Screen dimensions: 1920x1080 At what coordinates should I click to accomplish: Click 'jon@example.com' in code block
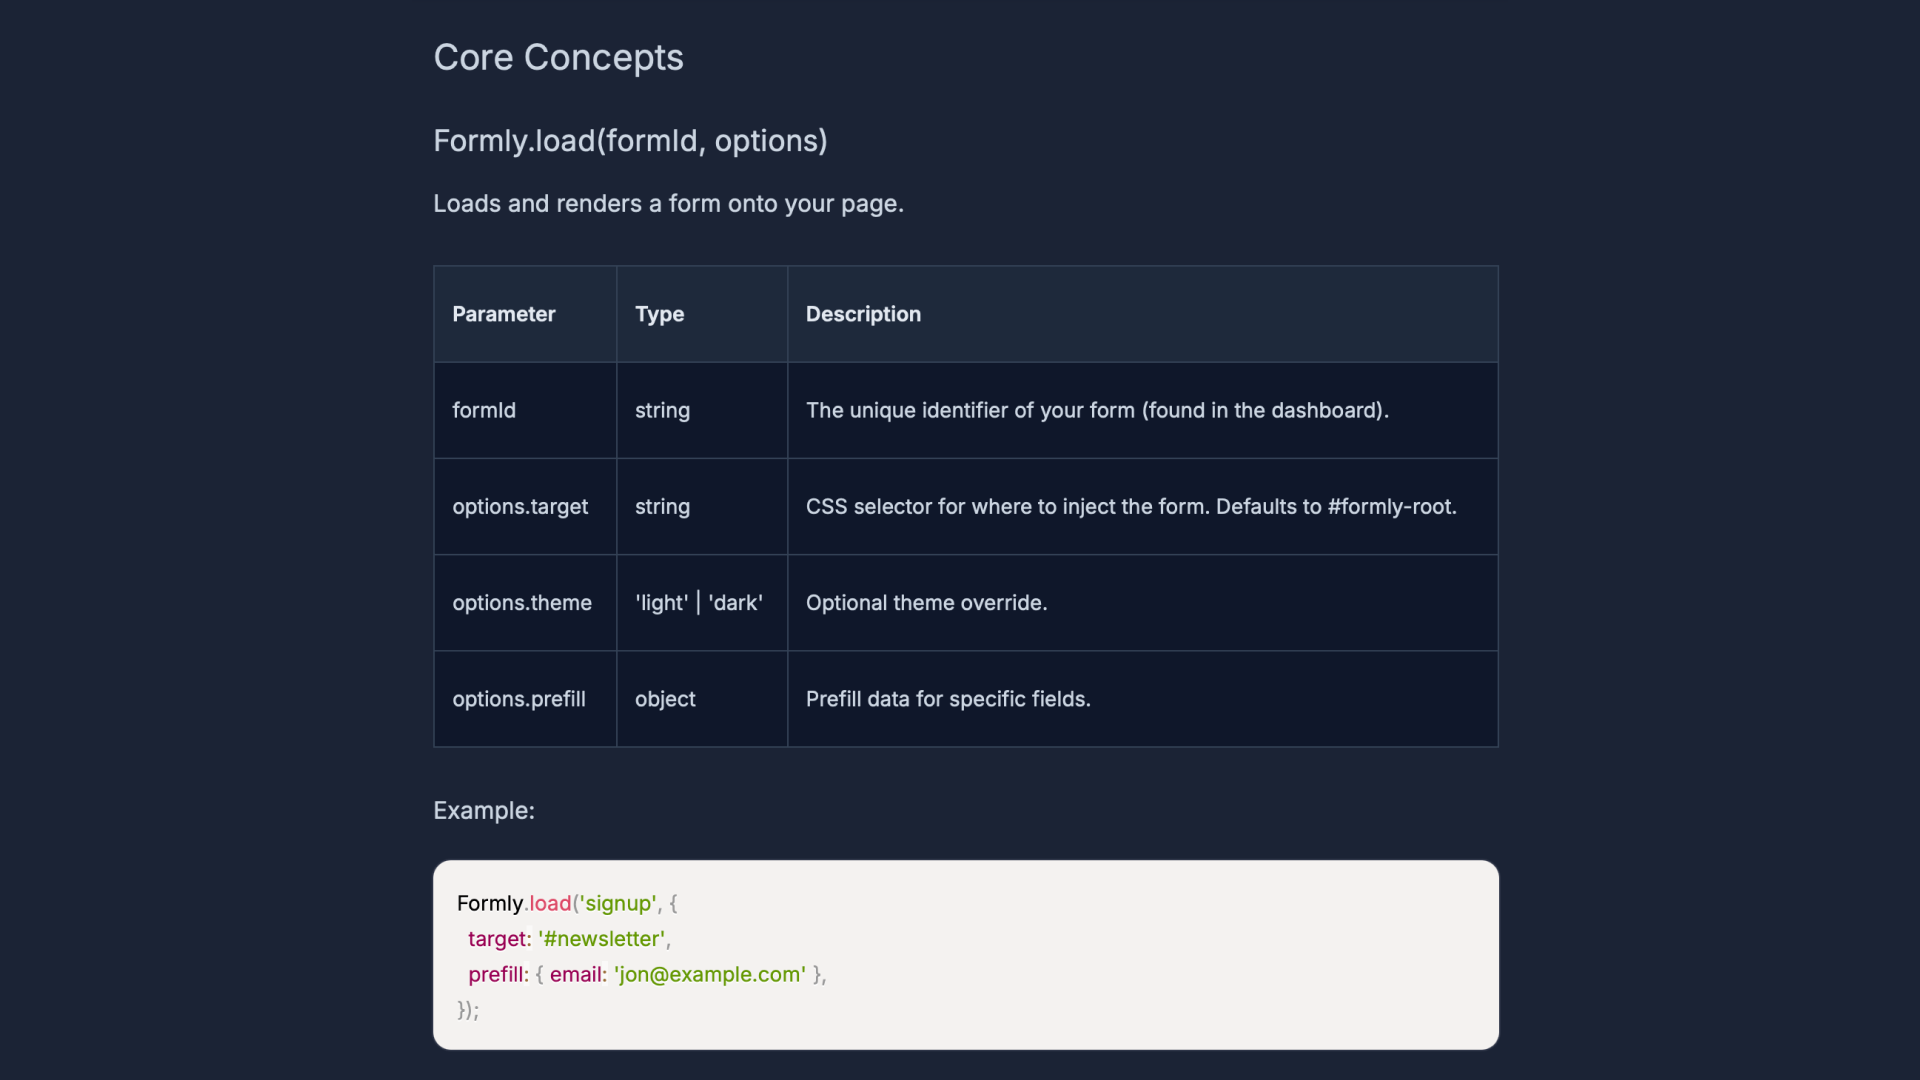pos(709,975)
